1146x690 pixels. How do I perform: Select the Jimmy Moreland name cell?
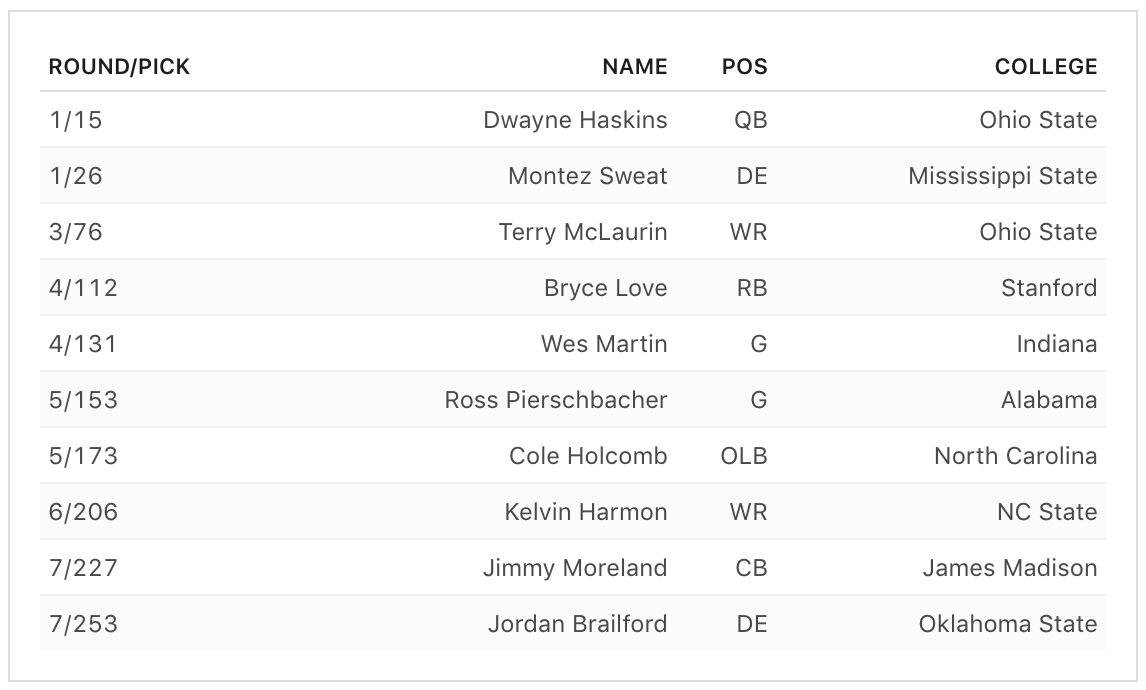point(575,568)
